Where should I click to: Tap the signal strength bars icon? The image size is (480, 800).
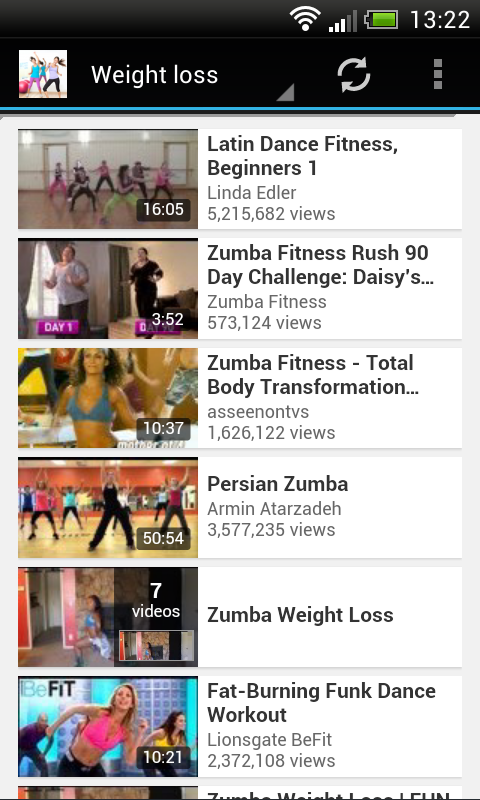pos(342,21)
